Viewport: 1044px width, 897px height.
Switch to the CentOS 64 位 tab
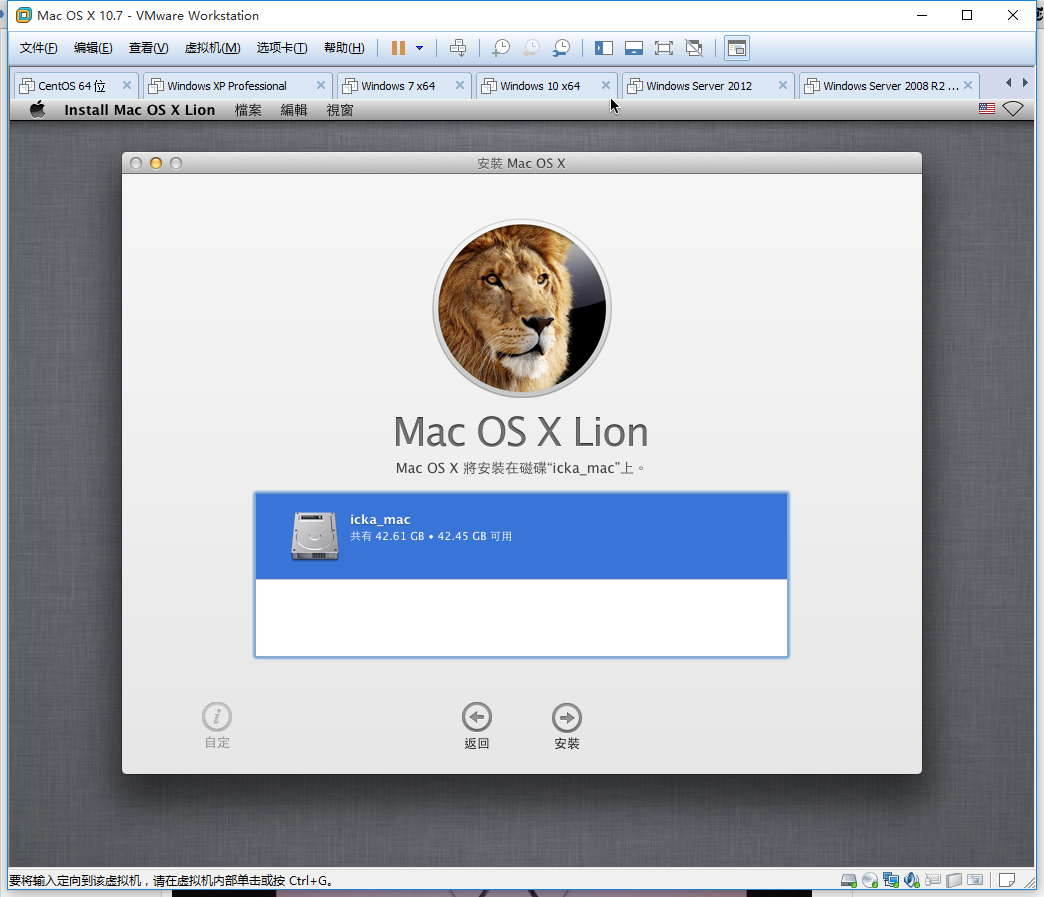point(71,86)
